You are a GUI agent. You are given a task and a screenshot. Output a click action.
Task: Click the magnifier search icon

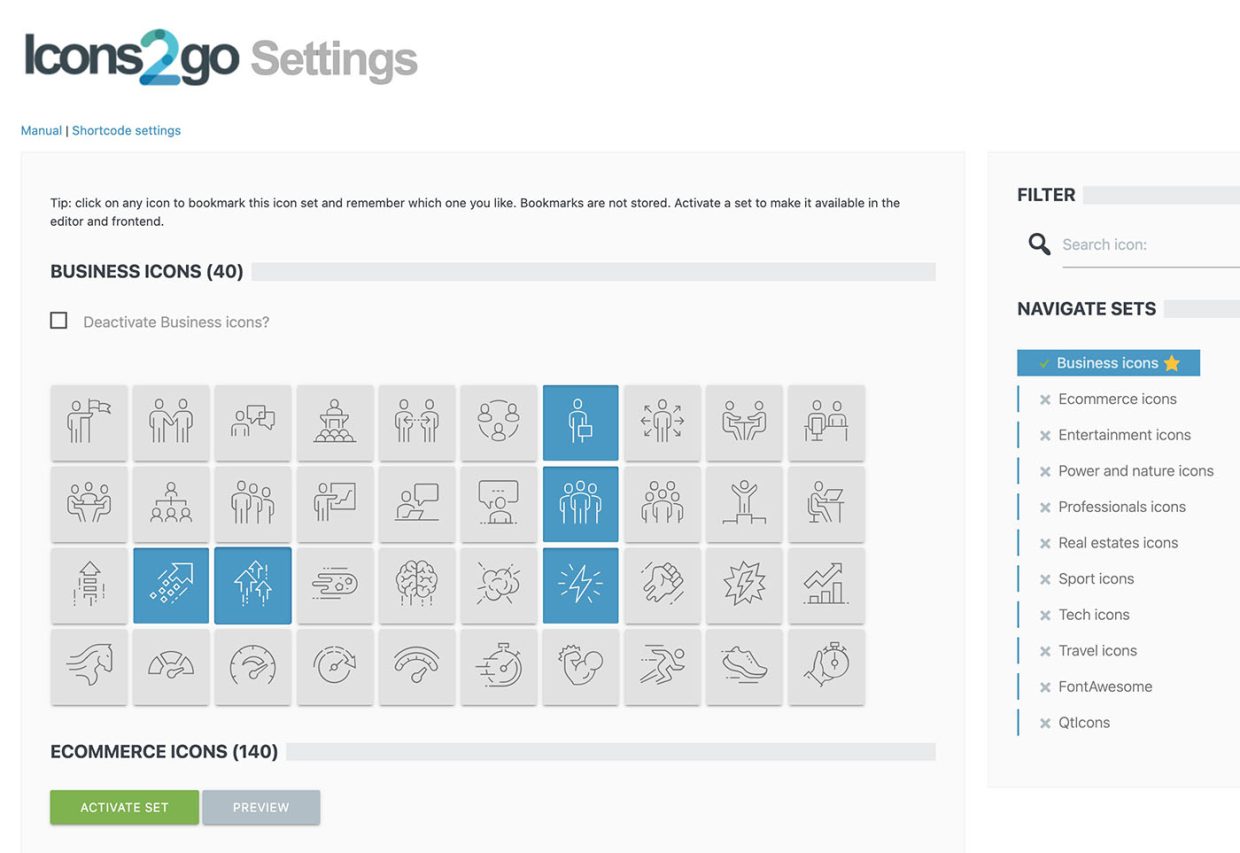[x=1039, y=244]
